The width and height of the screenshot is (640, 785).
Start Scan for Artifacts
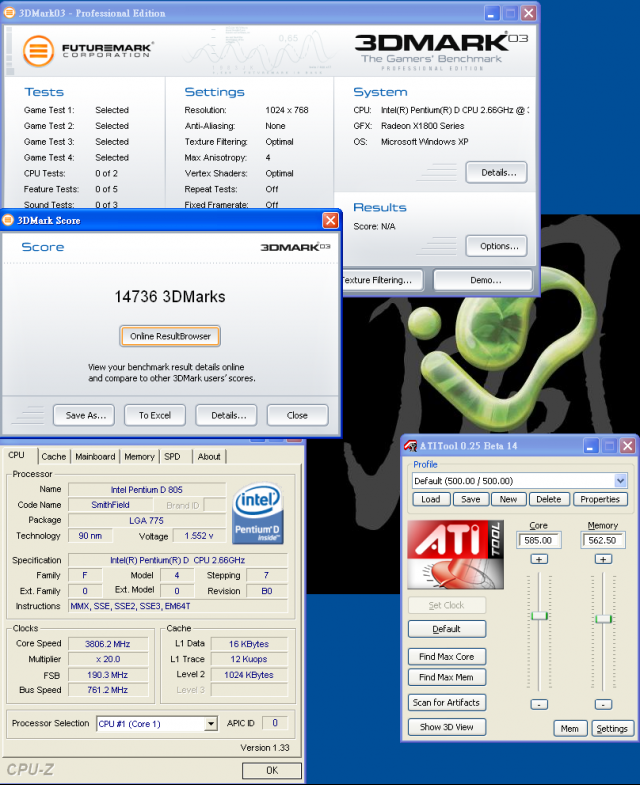[x=447, y=702]
